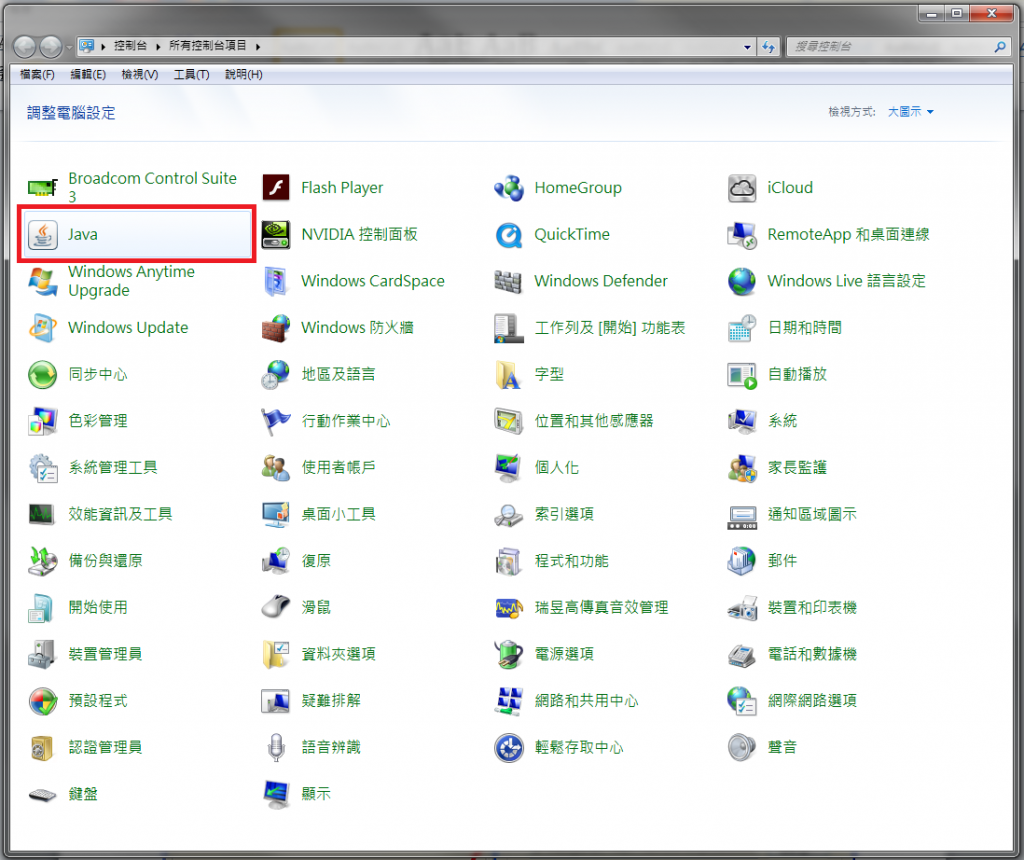Open the 認證管理員 icon
This screenshot has width=1024, height=860.
42,748
